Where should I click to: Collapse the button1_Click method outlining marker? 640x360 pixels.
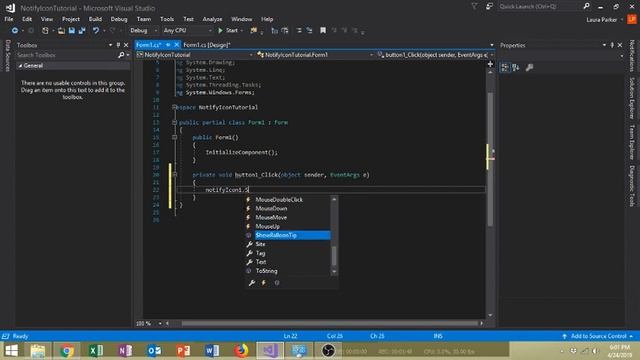[x=174, y=175]
